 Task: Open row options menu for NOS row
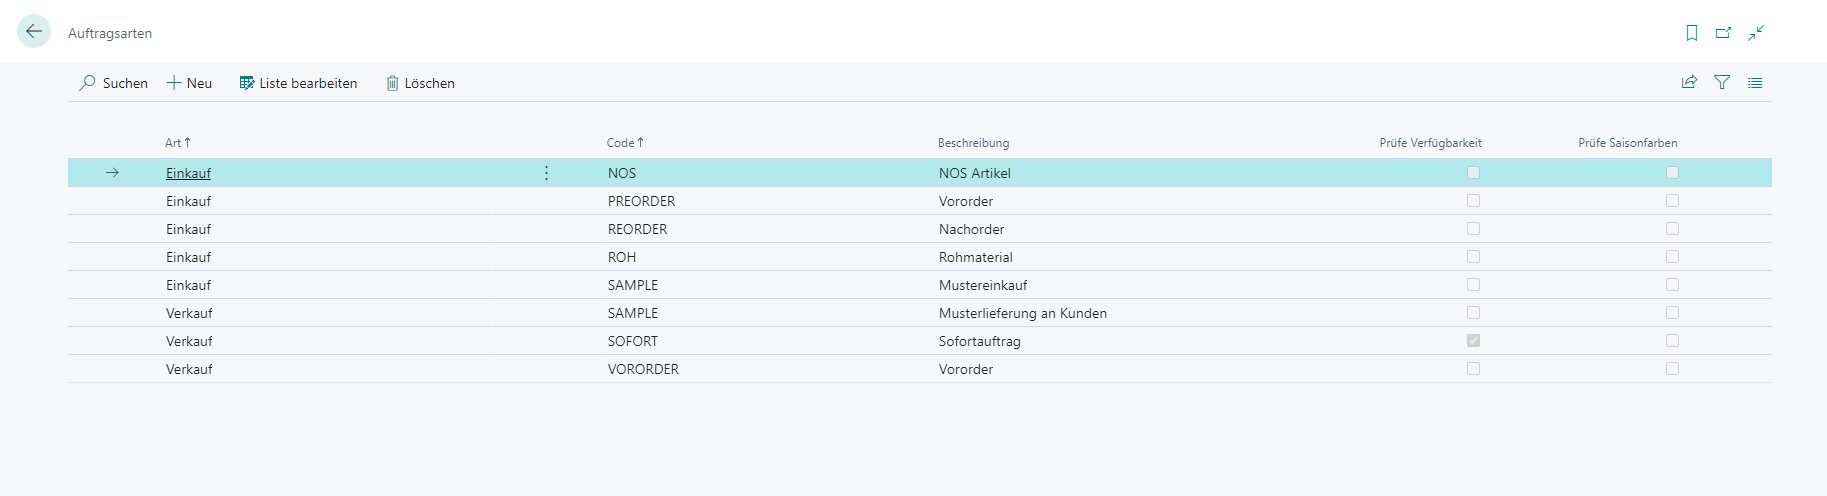(546, 173)
